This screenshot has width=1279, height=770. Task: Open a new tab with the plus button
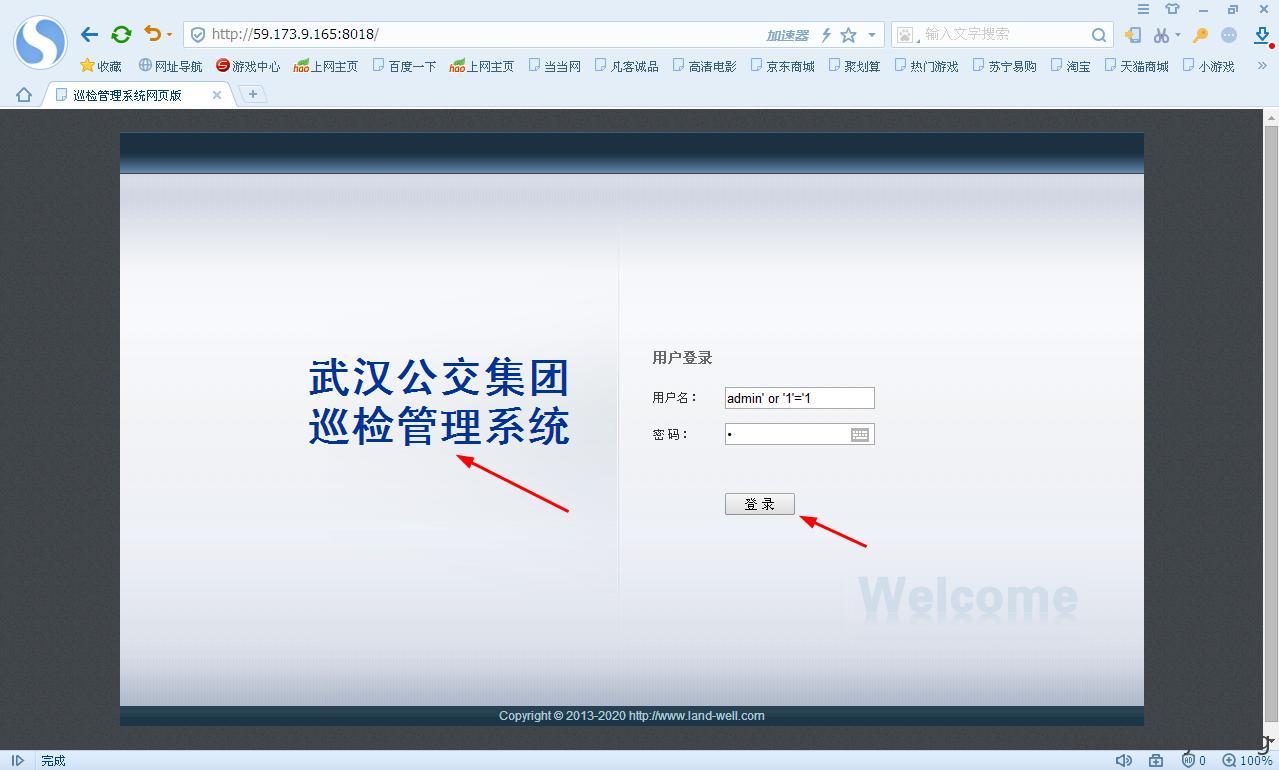(x=253, y=94)
